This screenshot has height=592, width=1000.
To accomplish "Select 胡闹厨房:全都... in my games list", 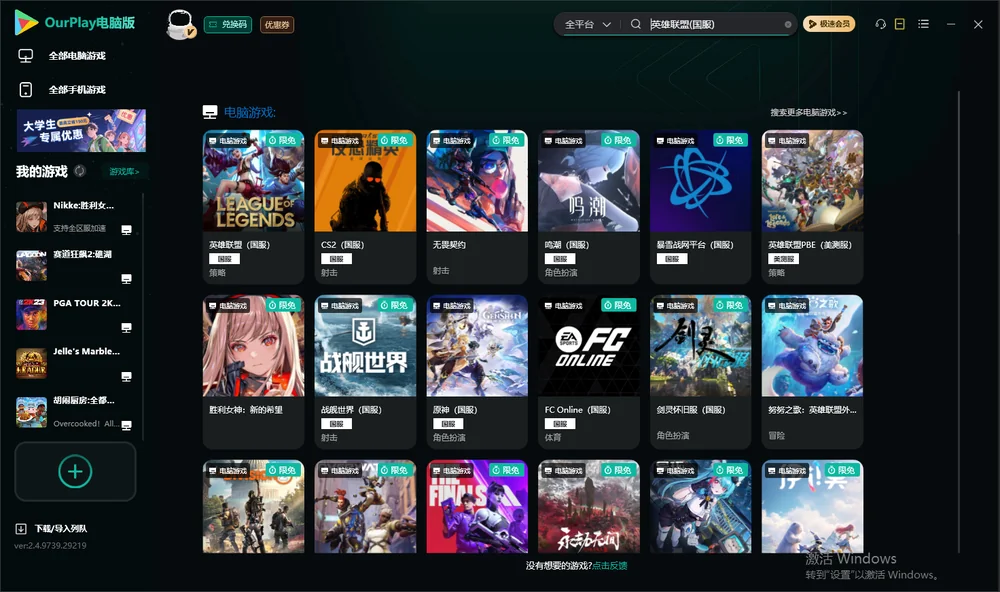I will click(x=75, y=412).
